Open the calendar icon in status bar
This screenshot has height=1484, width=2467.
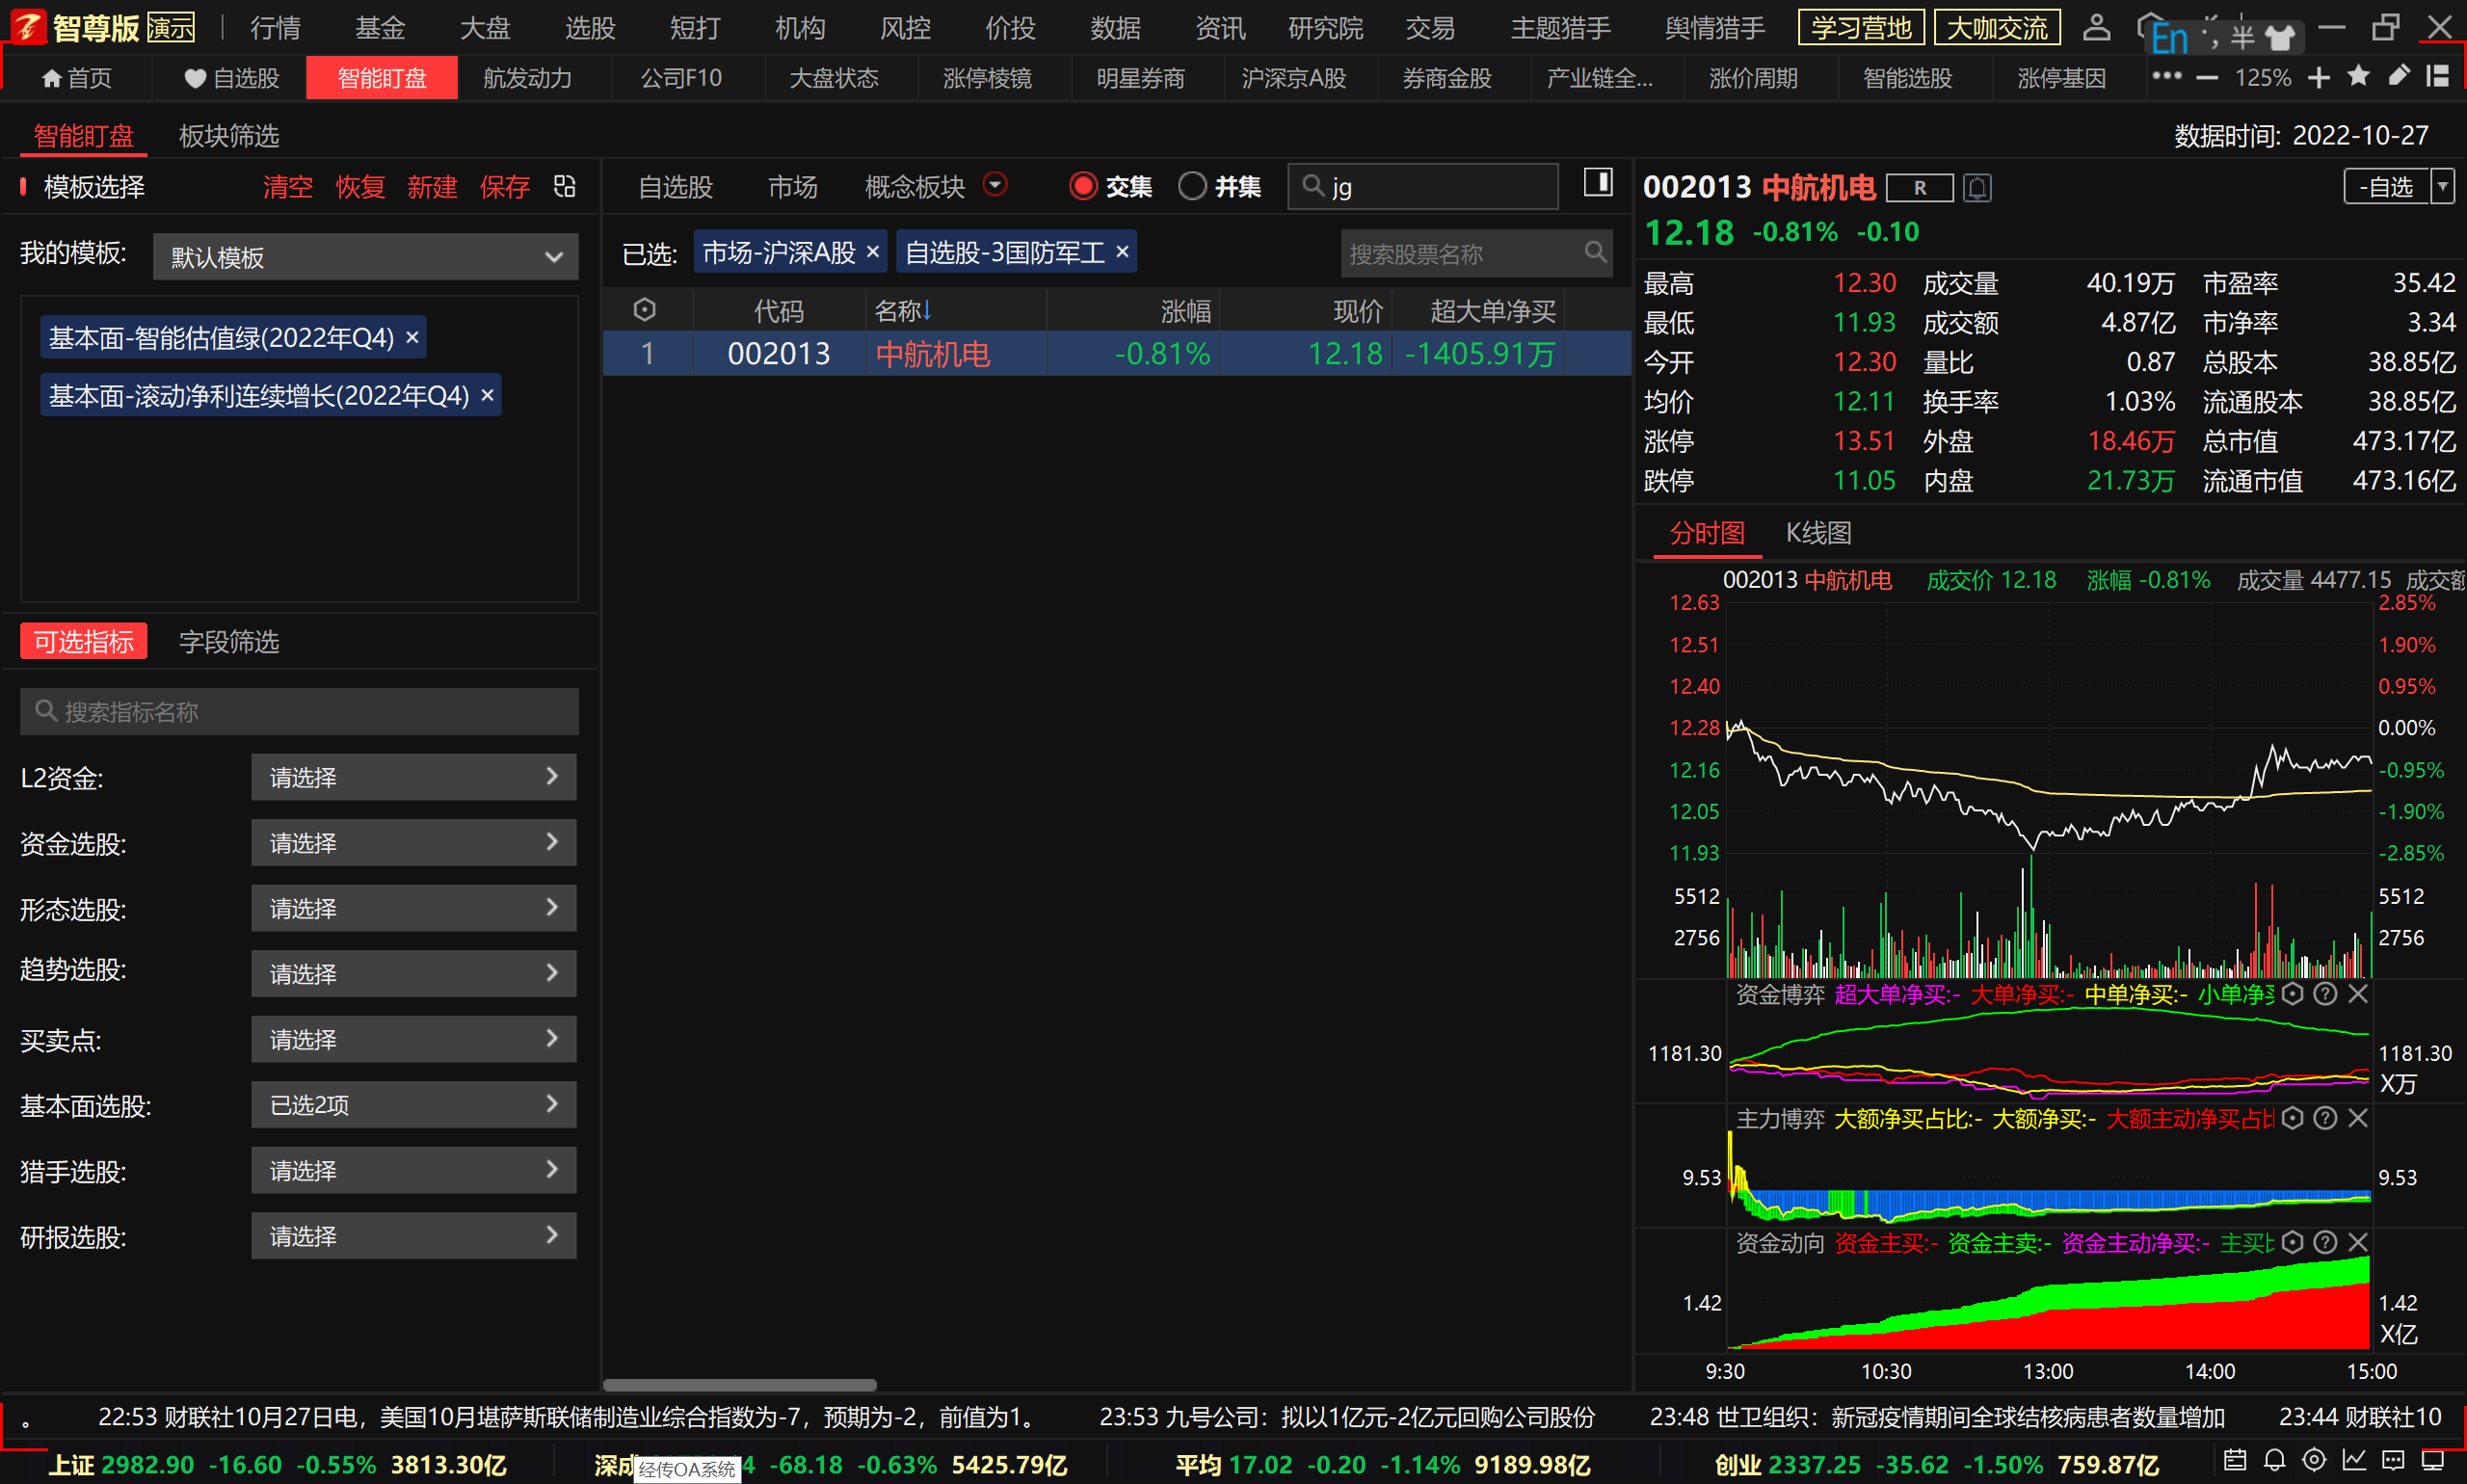point(2235,1460)
